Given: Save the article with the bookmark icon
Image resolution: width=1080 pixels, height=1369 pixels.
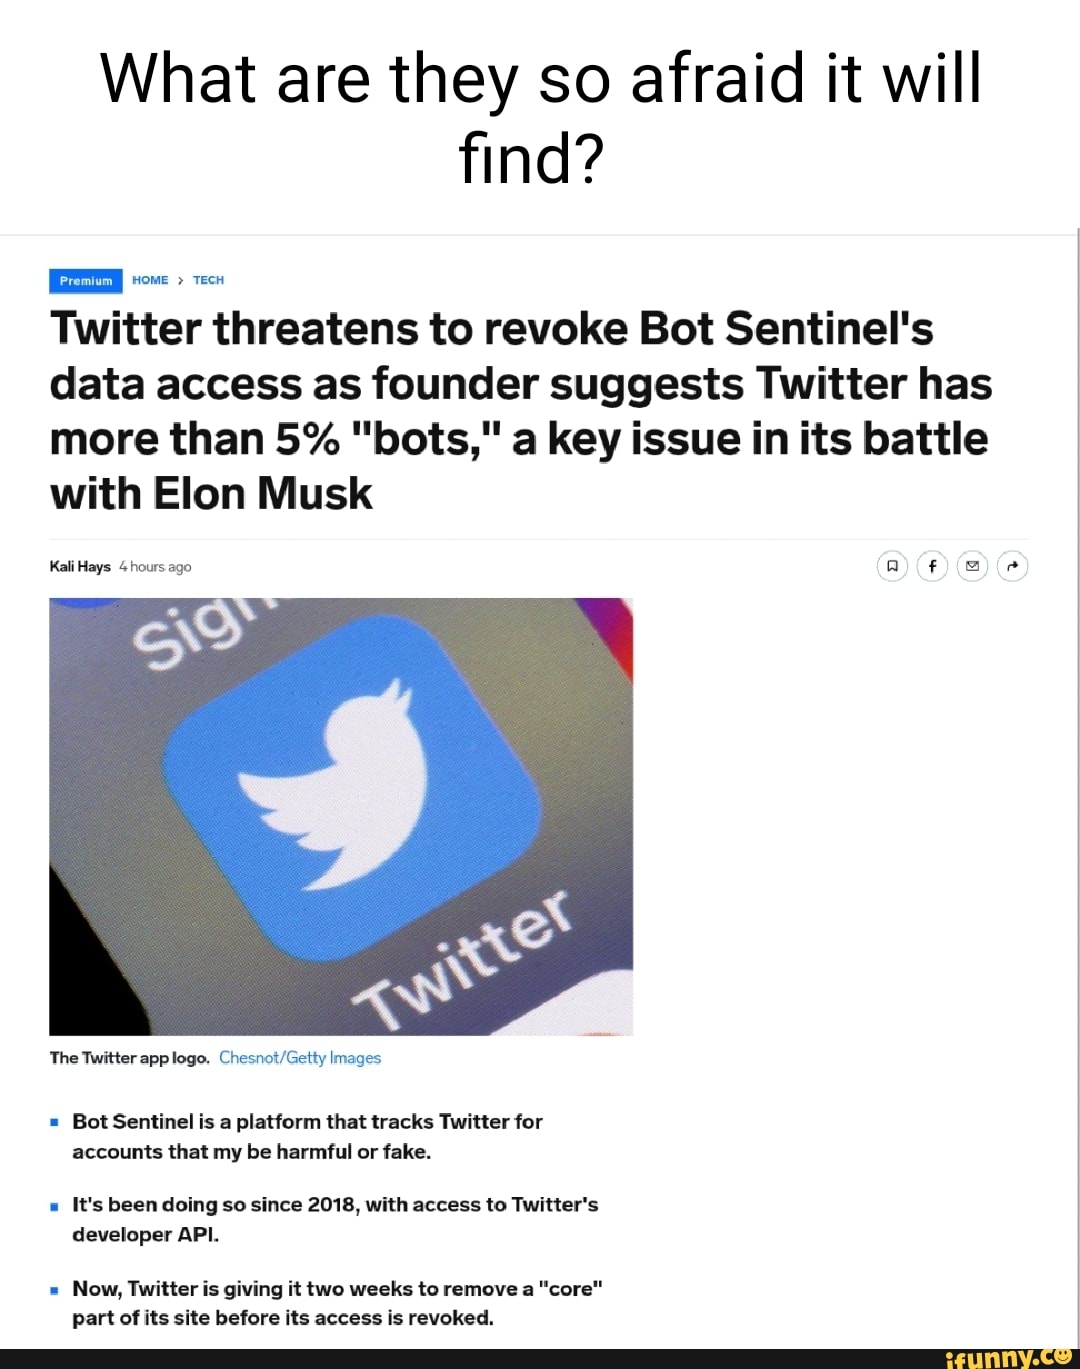Looking at the screenshot, I should [892, 566].
